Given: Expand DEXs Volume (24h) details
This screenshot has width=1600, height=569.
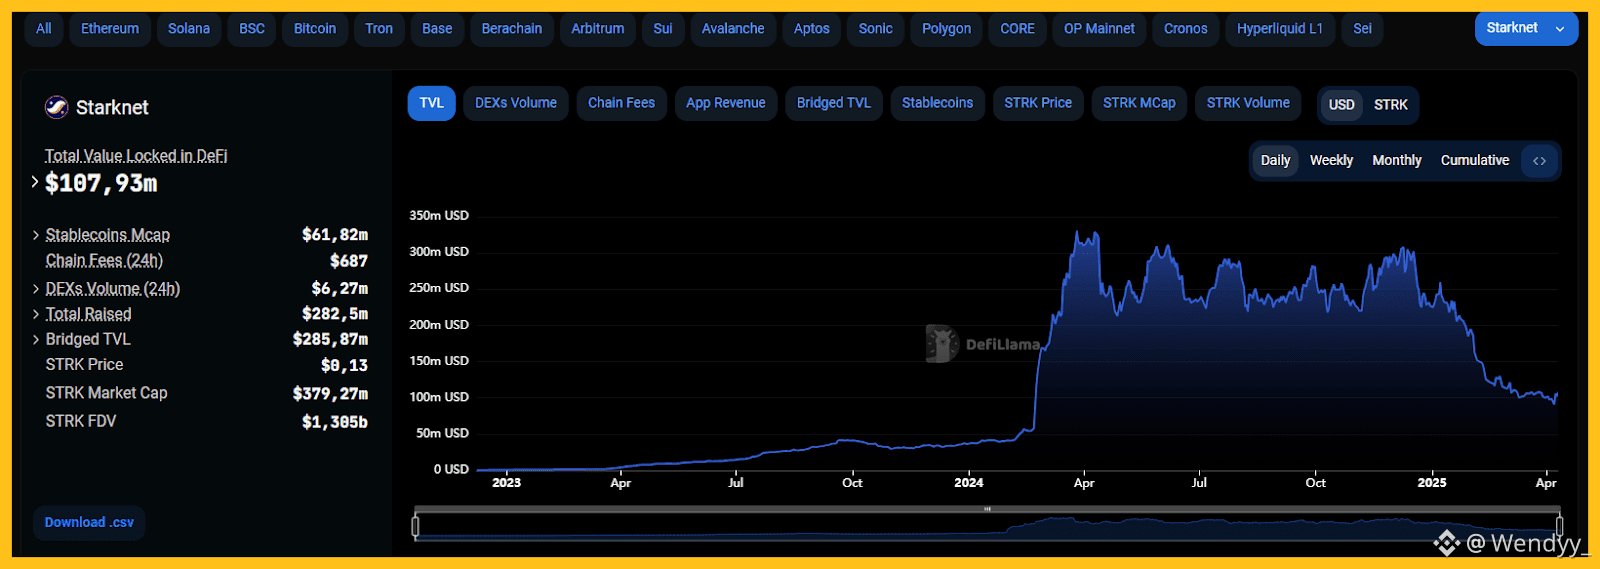Looking at the screenshot, I should (x=36, y=289).
